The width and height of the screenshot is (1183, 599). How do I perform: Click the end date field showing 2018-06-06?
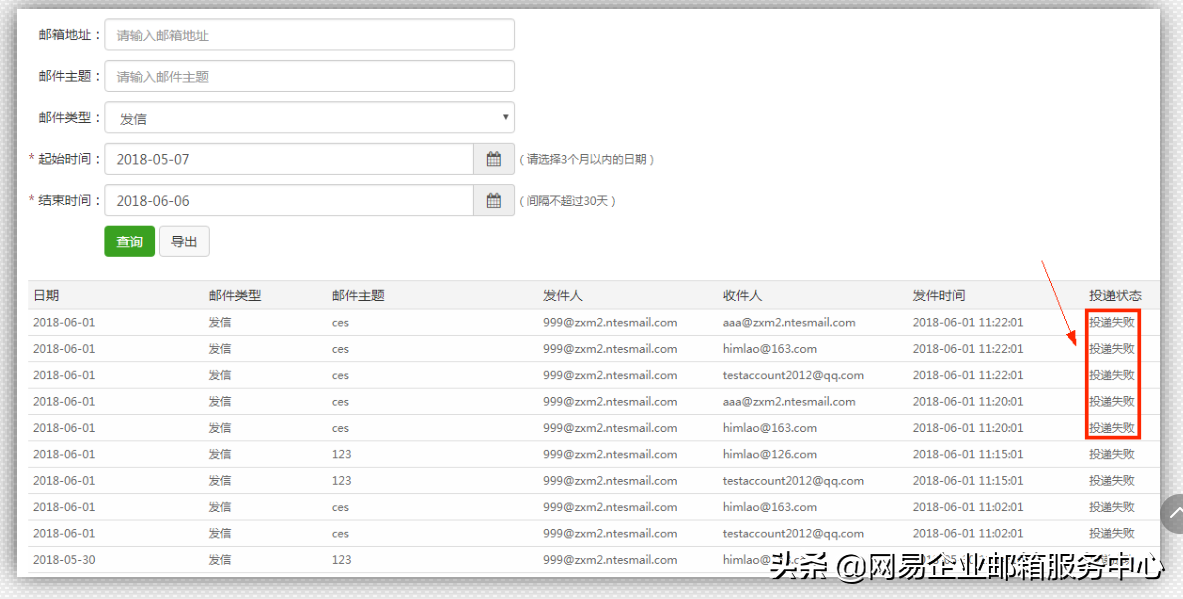pyautogui.click(x=290, y=200)
